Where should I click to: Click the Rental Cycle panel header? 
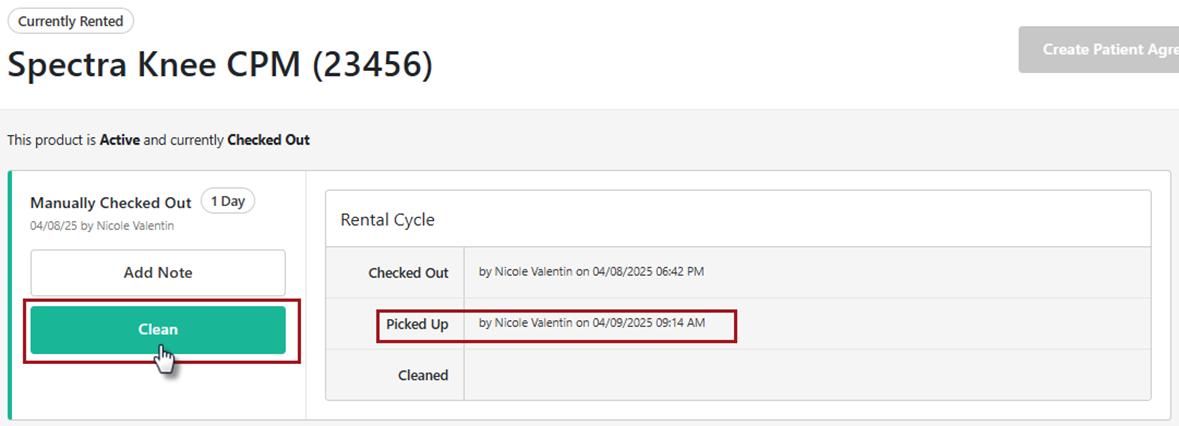pos(388,219)
